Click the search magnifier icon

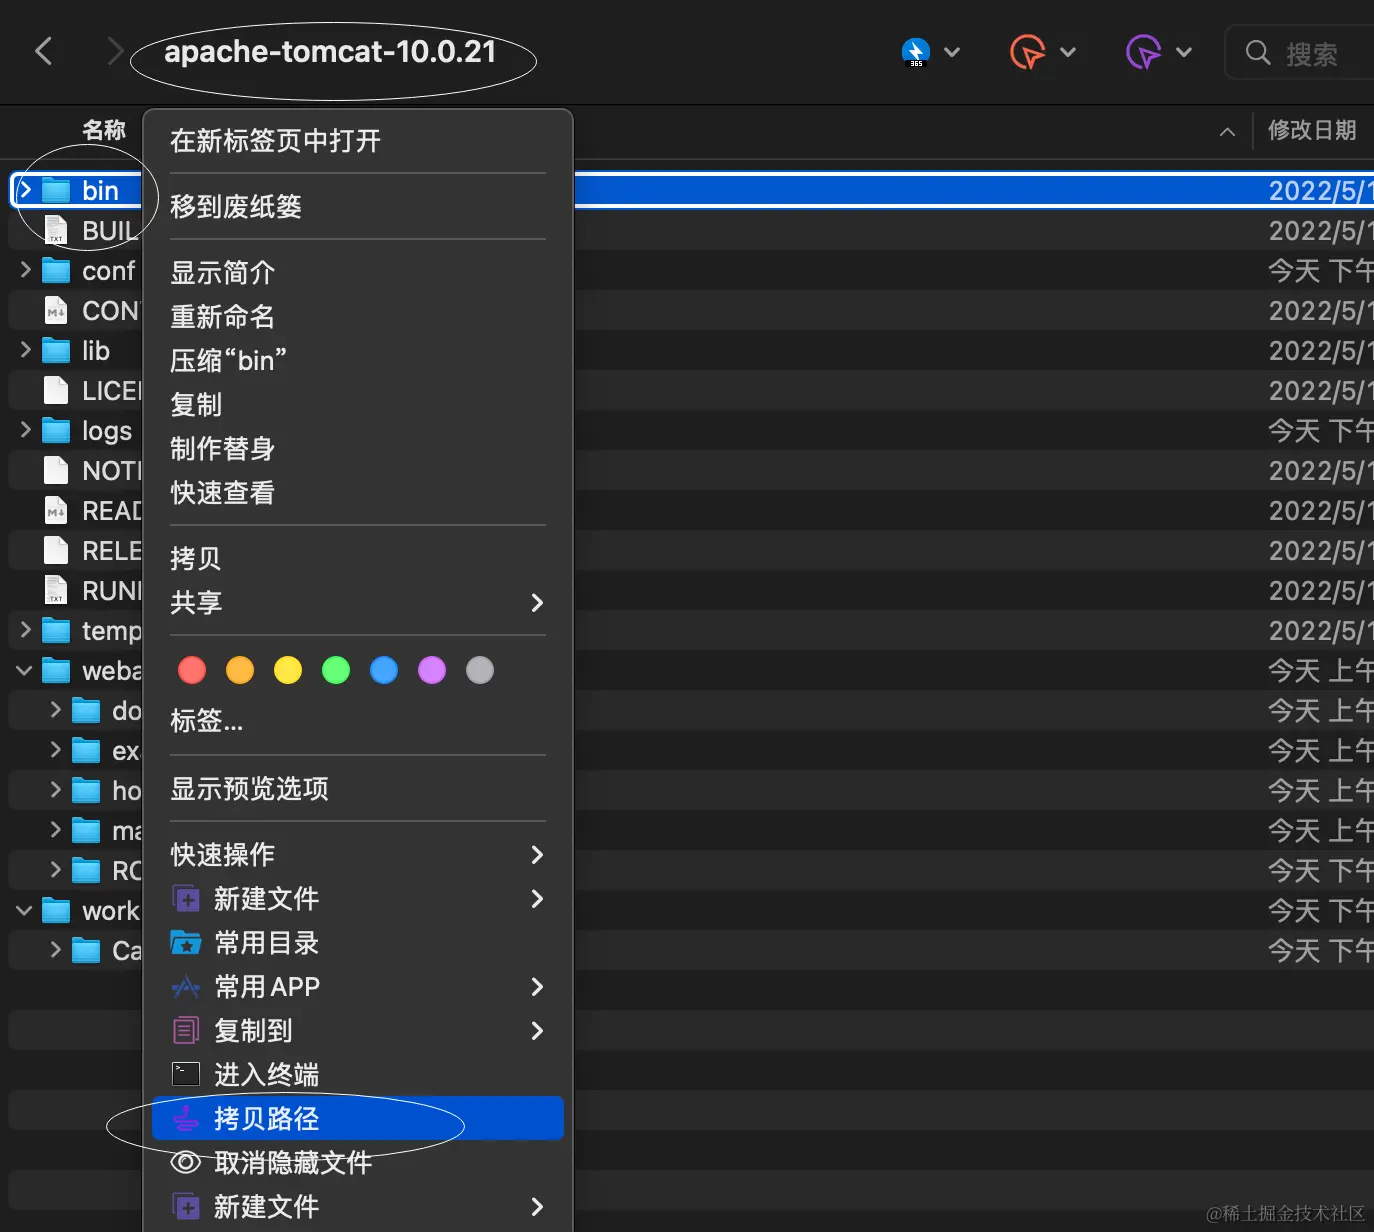pyautogui.click(x=1258, y=52)
